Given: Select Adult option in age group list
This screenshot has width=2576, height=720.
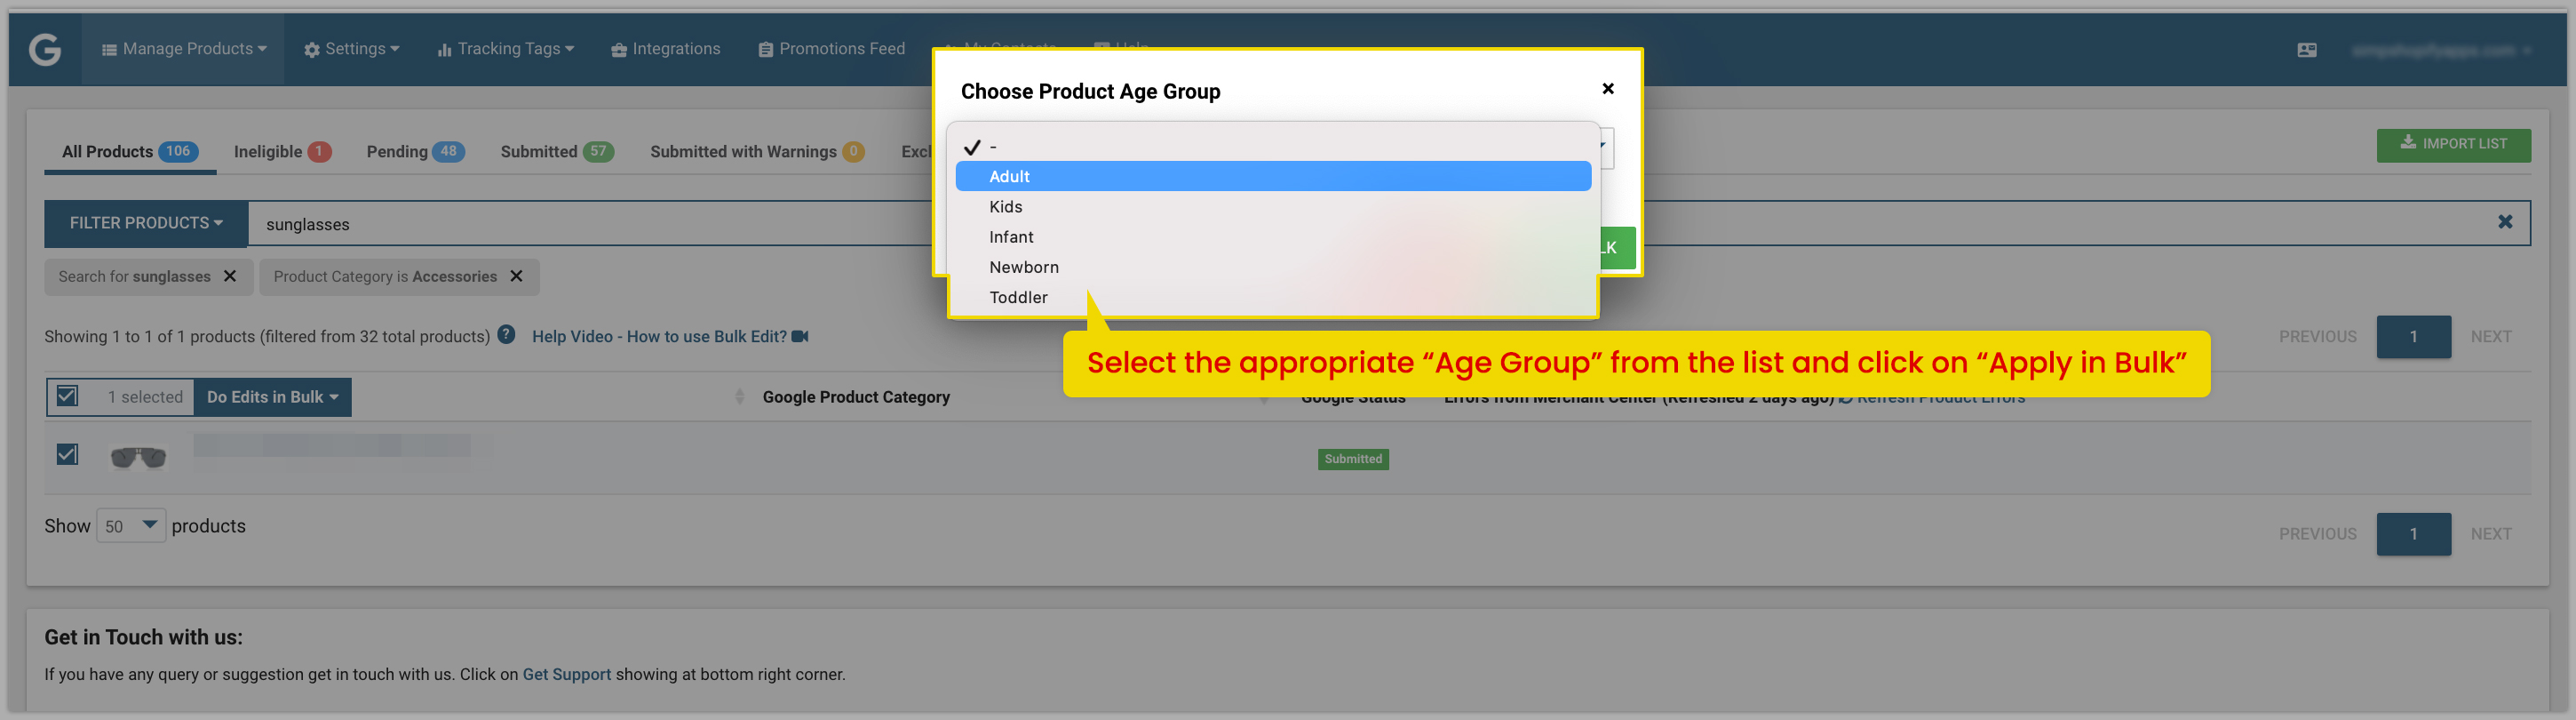Looking at the screenshot, I should point(1272,176).
